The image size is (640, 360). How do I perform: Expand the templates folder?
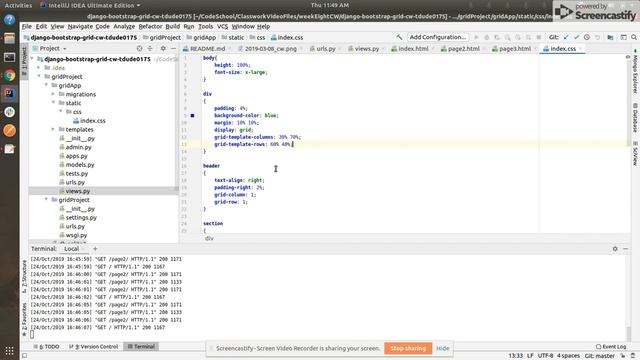pyautogui.click(x=53, y=129)
